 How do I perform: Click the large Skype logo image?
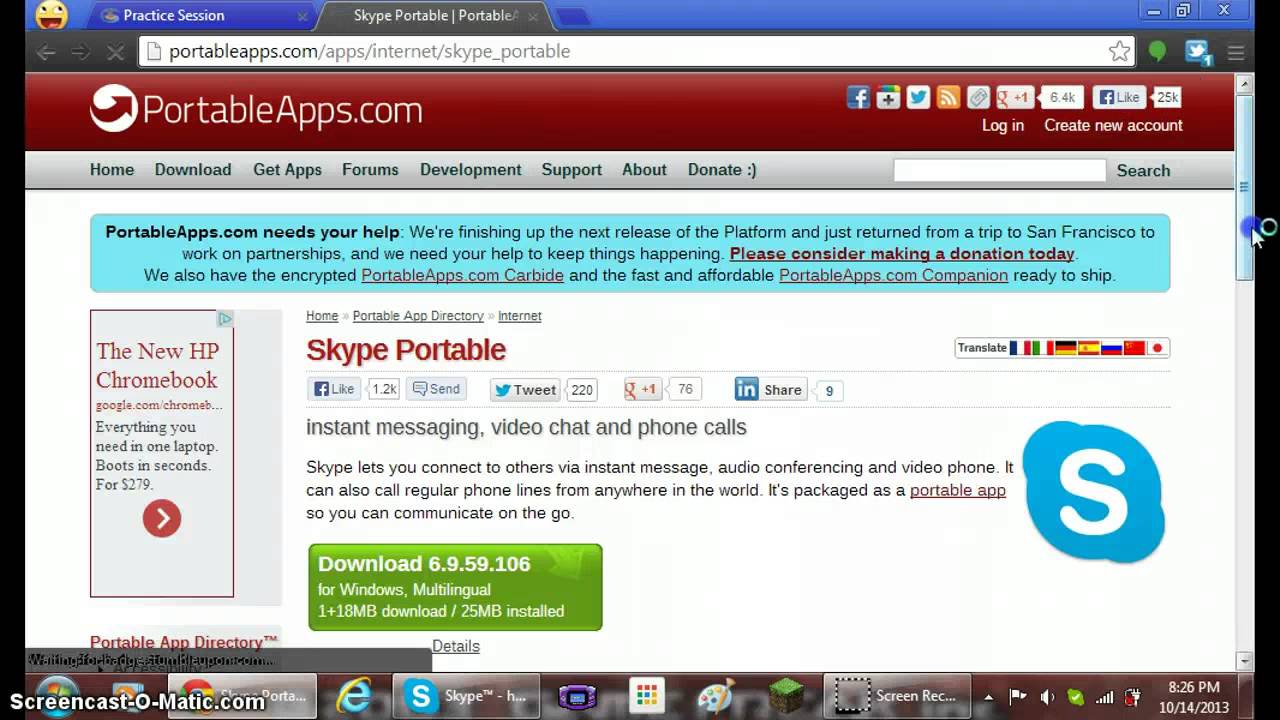[1094, 491]
